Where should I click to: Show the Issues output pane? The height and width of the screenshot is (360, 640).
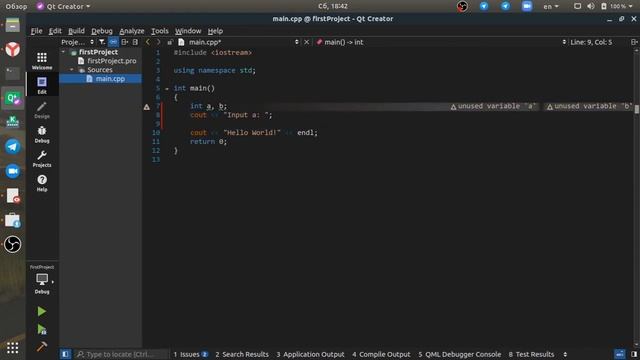190,354
